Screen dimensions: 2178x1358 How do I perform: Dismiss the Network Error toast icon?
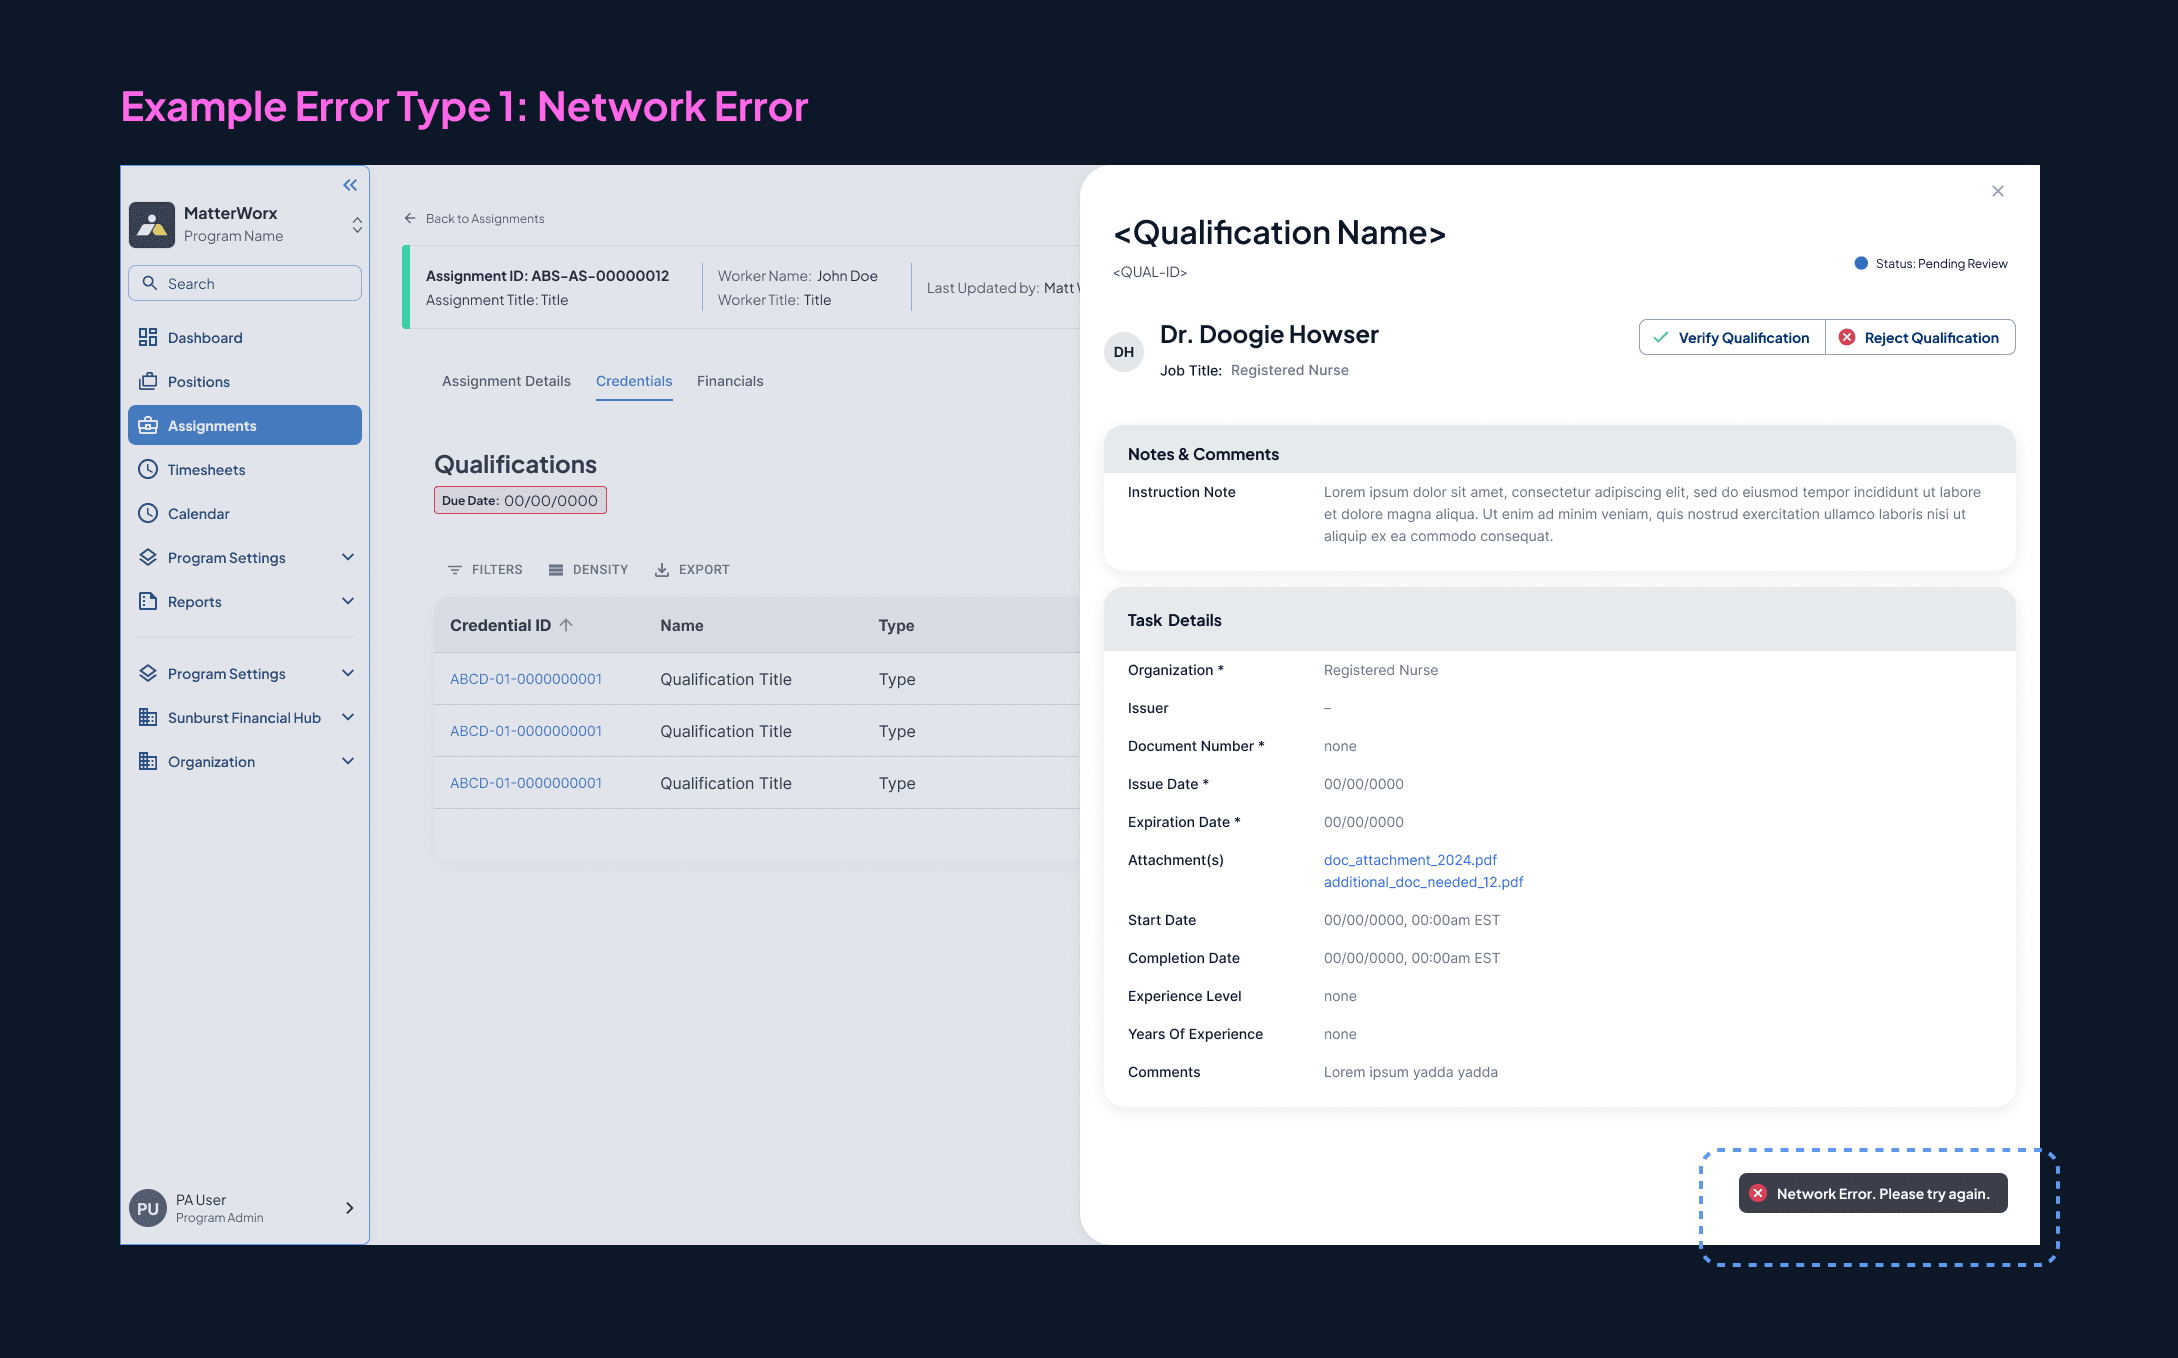(x=1758, y=1194)
